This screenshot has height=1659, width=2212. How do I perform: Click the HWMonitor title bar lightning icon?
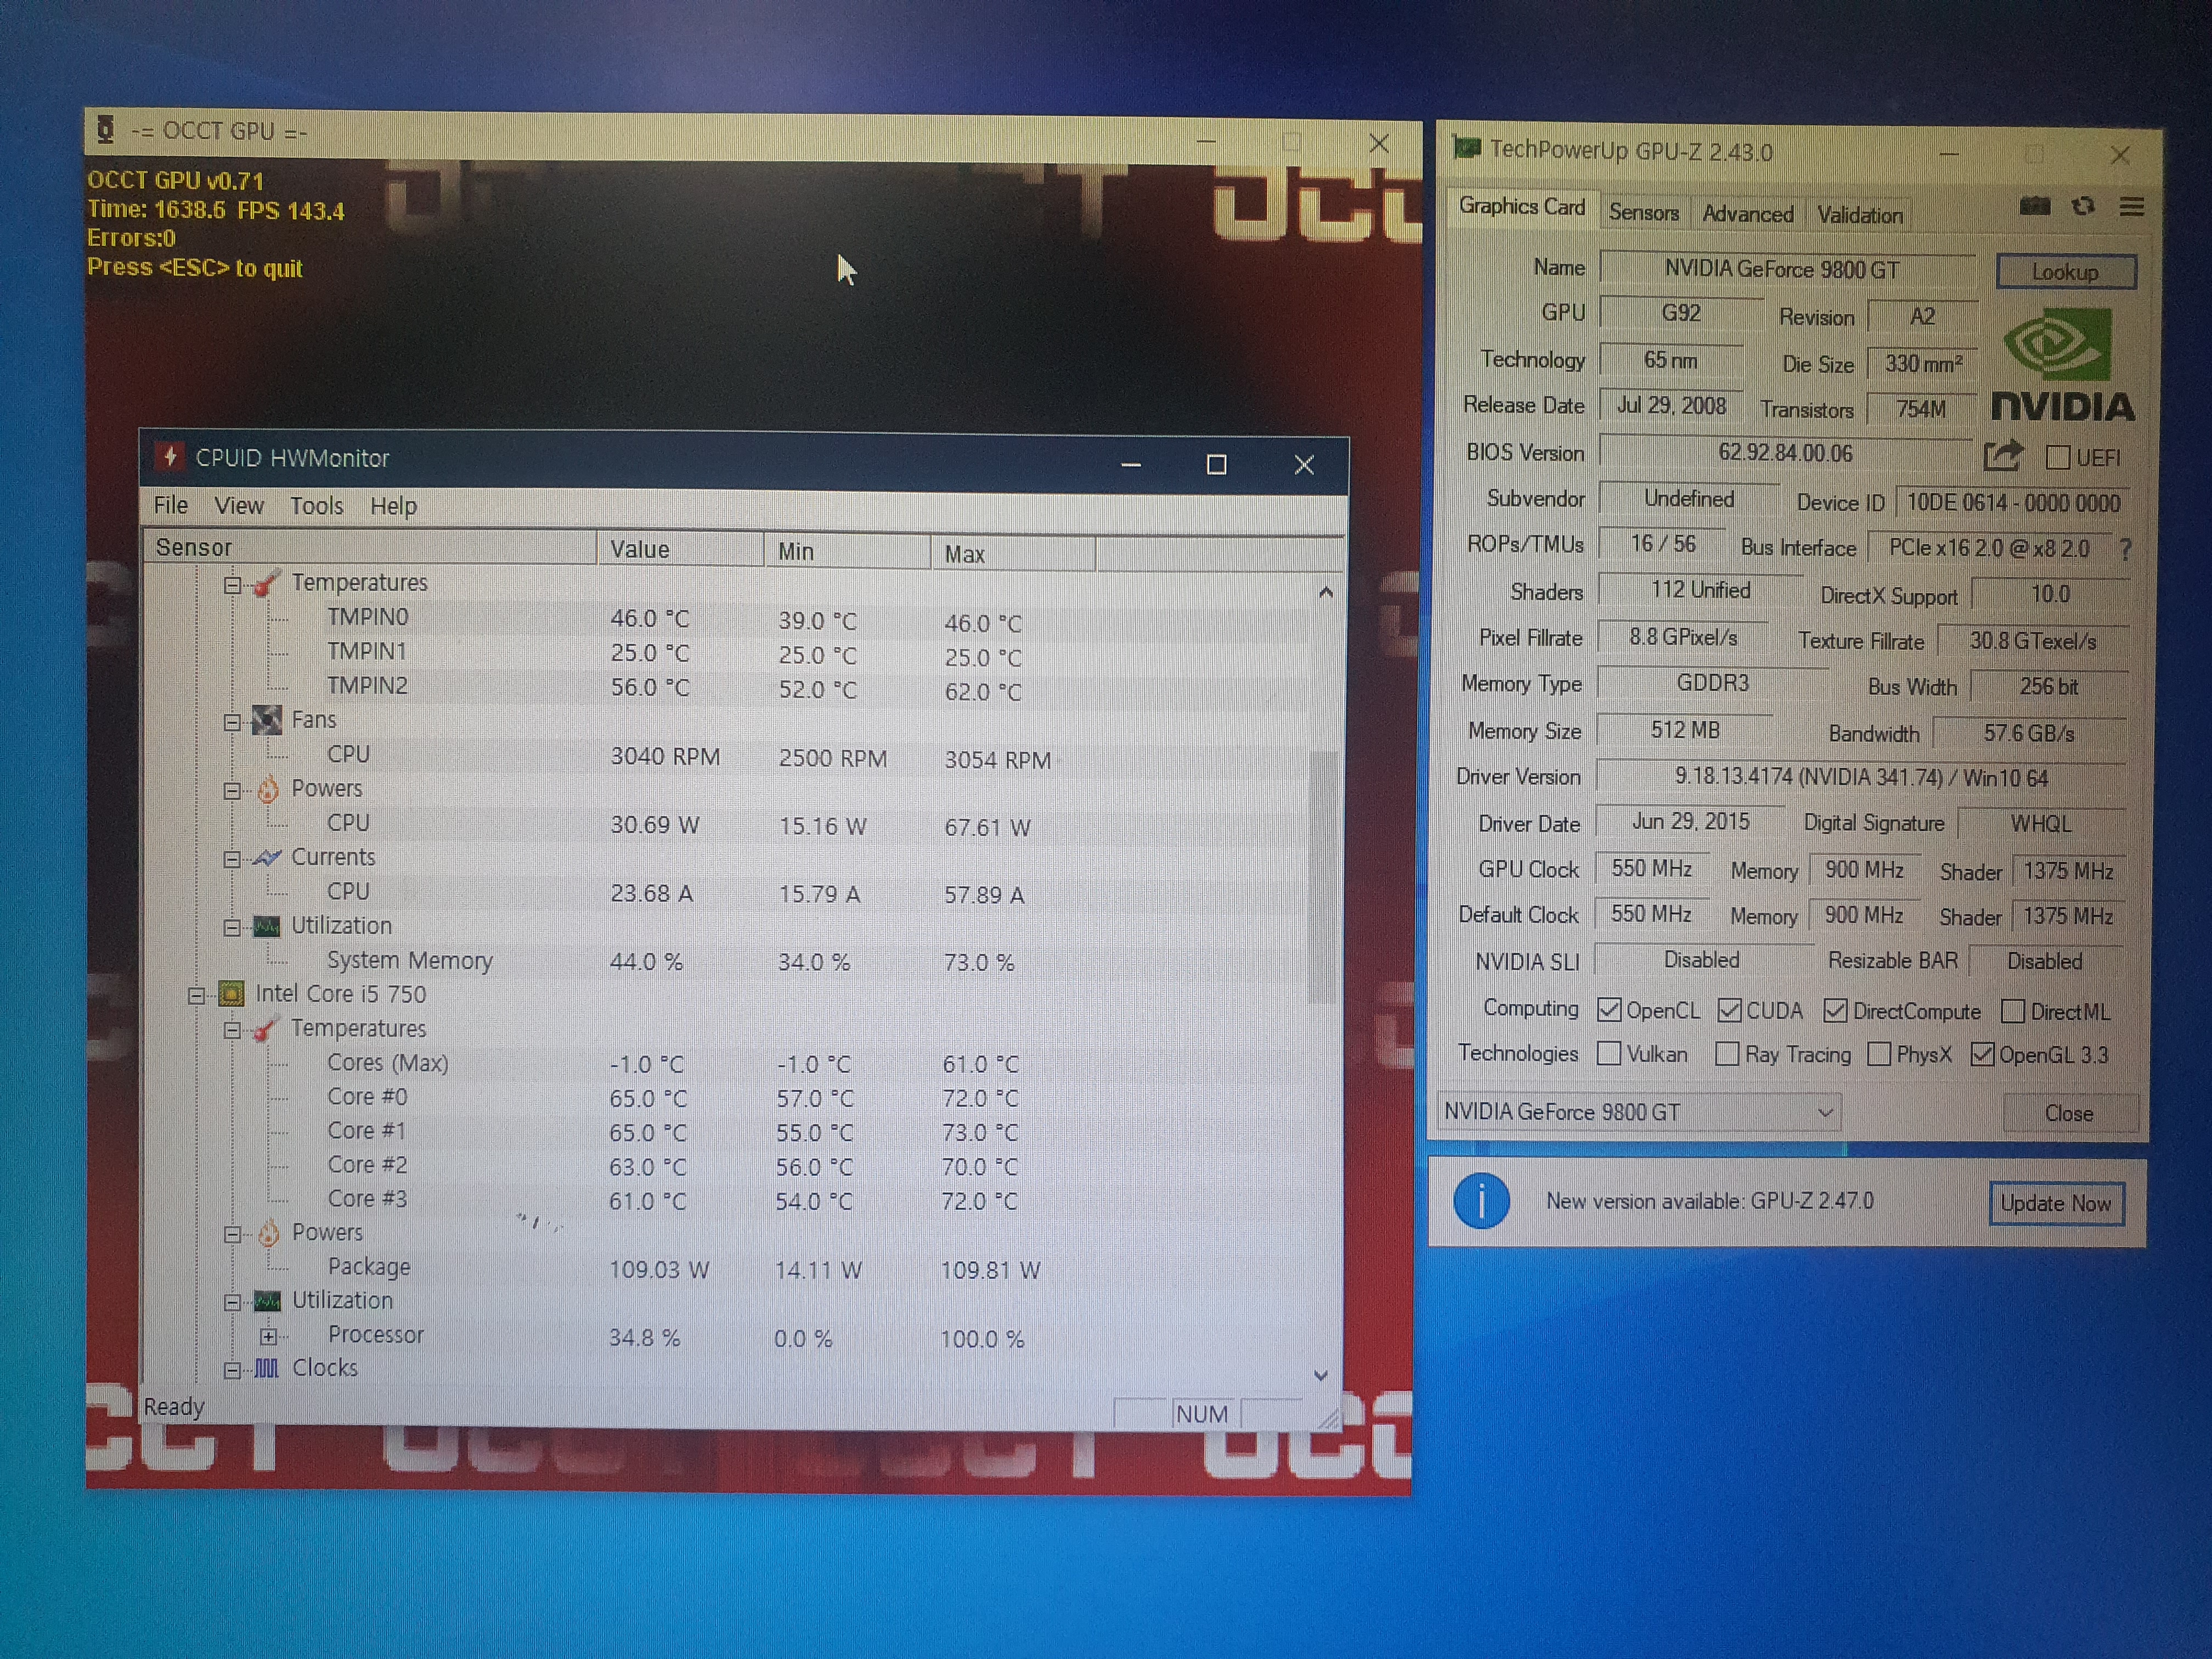169,456
